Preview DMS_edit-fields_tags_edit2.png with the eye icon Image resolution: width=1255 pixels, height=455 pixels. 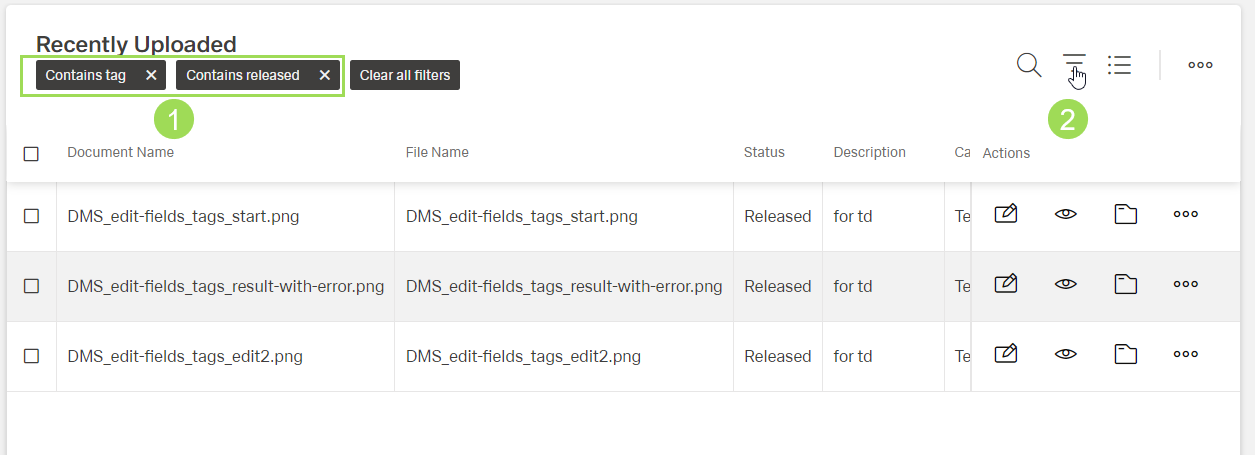click(1066, 354)
